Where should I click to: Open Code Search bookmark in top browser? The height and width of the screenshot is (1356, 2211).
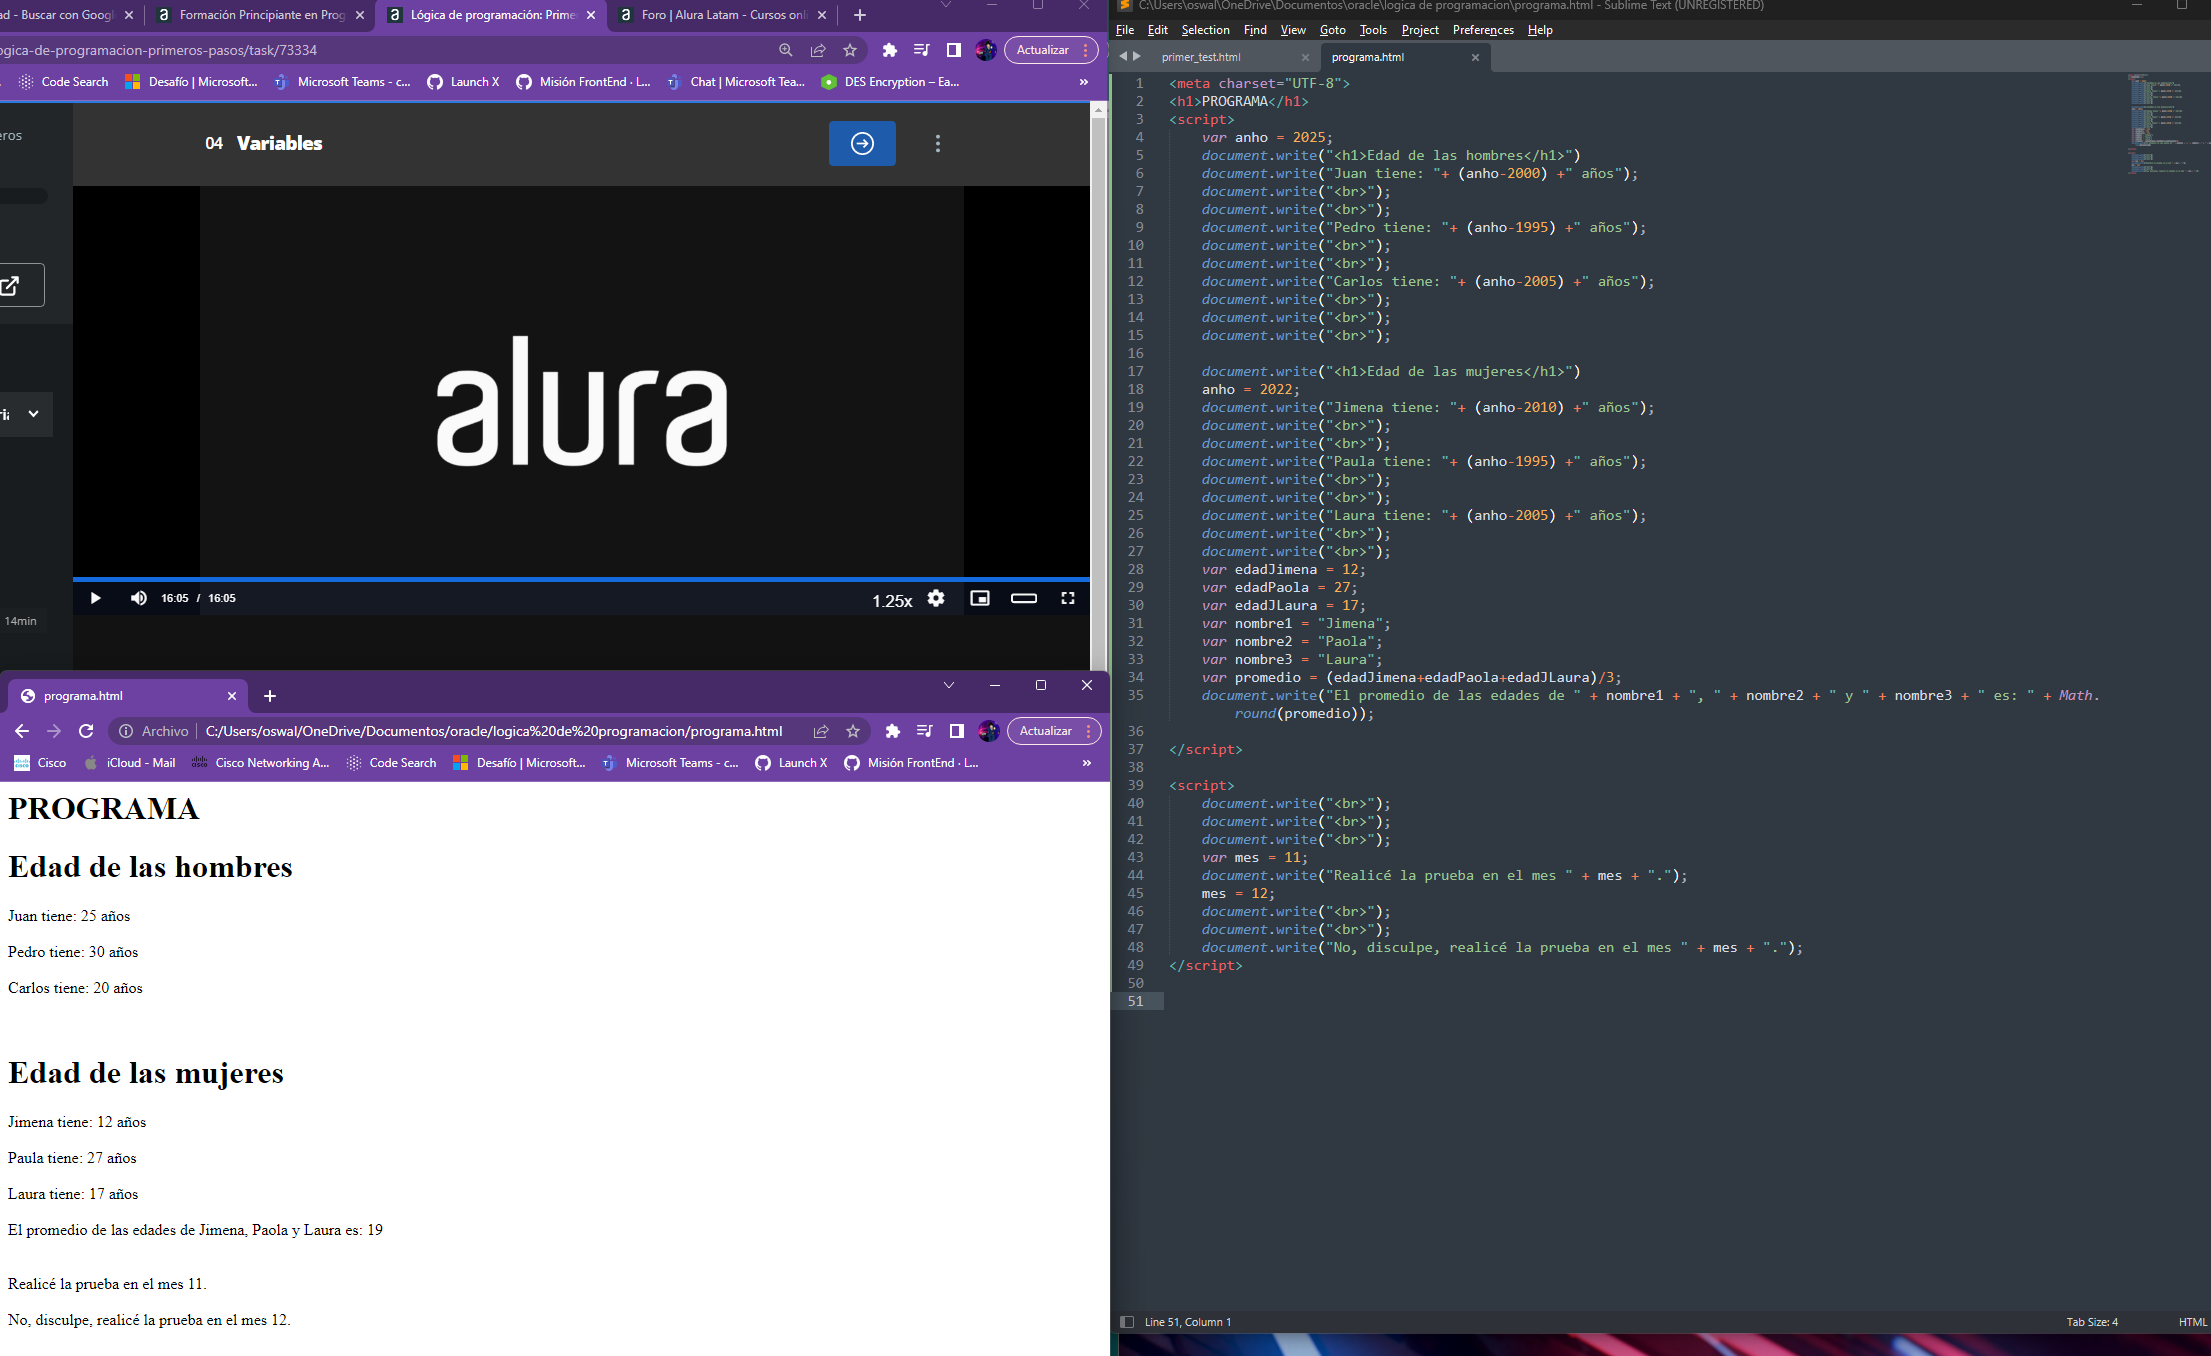point(64,82)
